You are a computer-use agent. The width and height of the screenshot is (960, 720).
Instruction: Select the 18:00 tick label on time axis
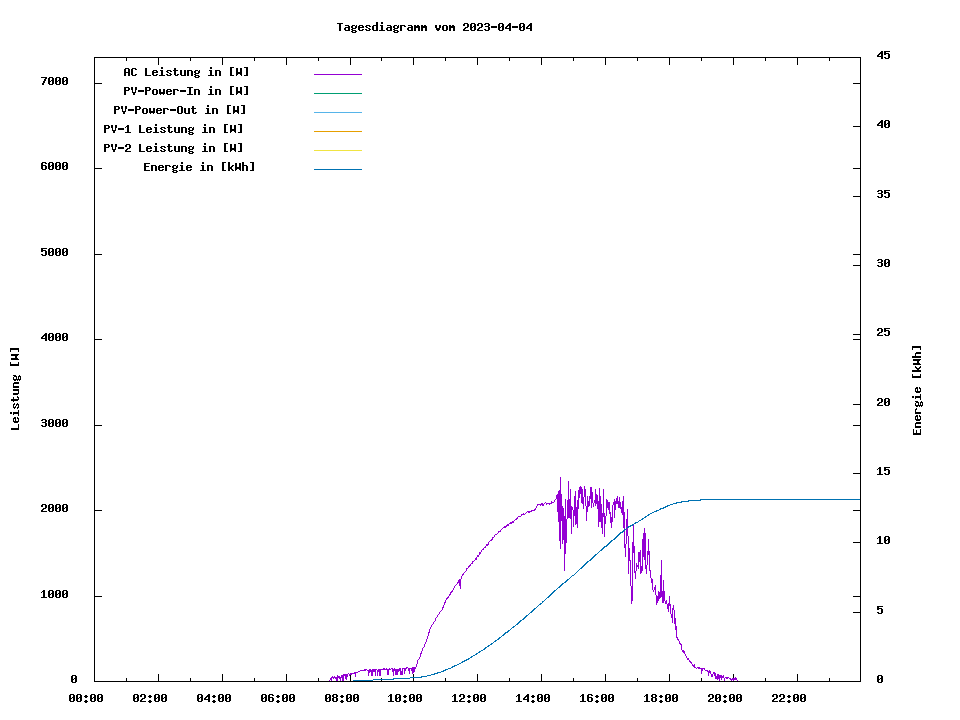[661, 698]
